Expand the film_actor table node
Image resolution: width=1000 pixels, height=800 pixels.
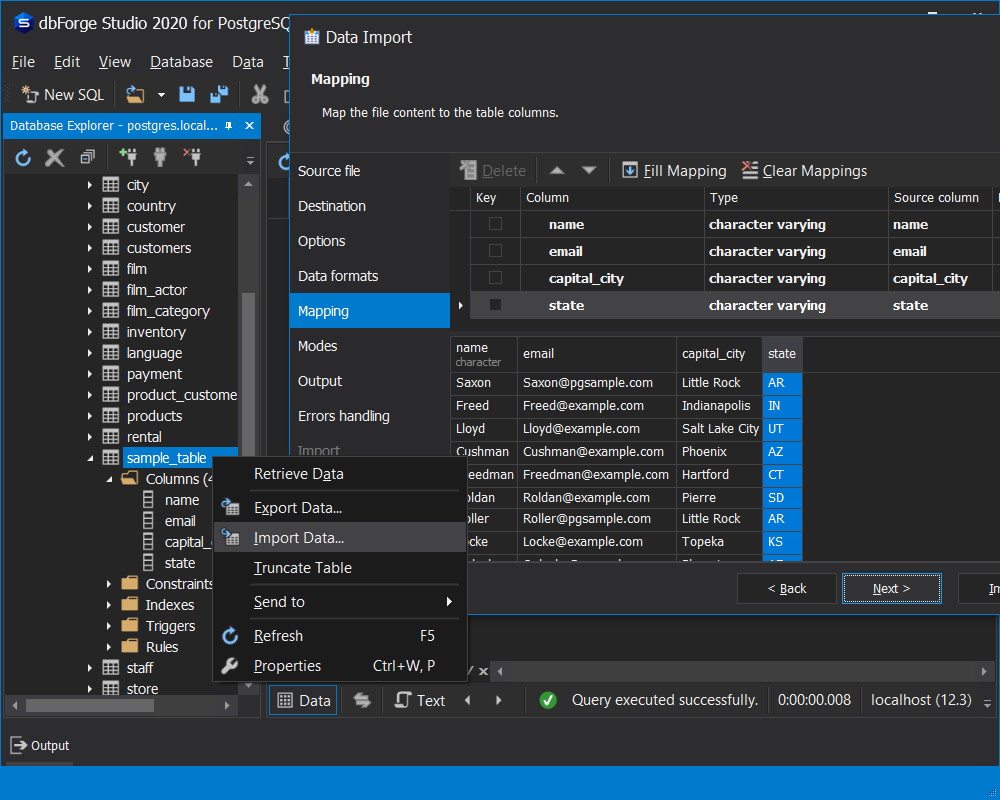tap(89, 290)
